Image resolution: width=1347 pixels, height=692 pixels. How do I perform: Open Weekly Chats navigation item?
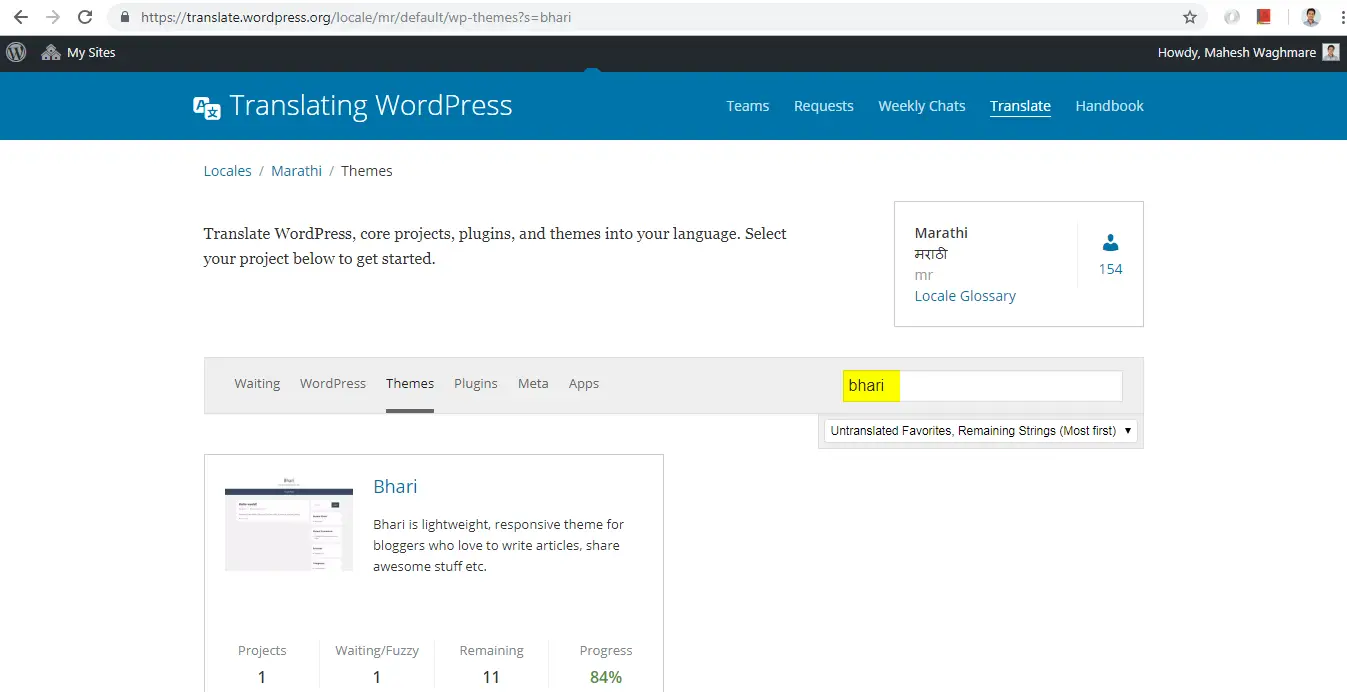[922, 106]
